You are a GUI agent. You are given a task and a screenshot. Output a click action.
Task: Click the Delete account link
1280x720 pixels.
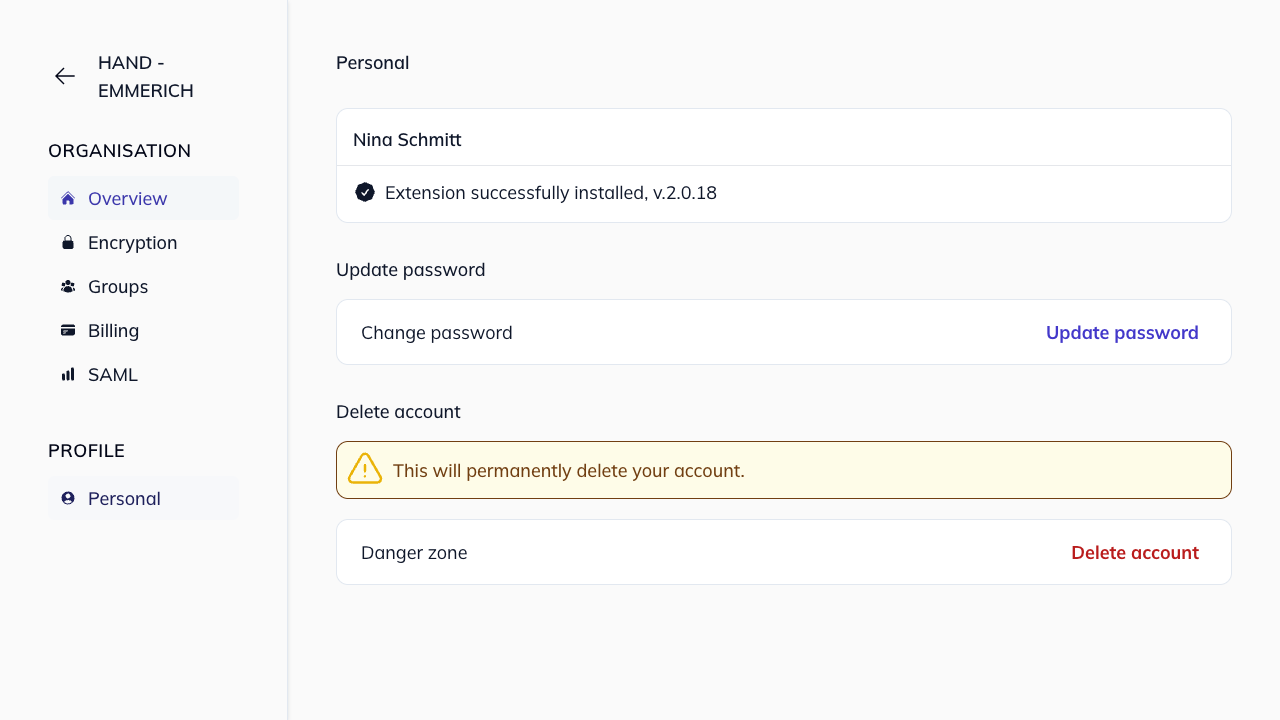[x=1135, y=552]
